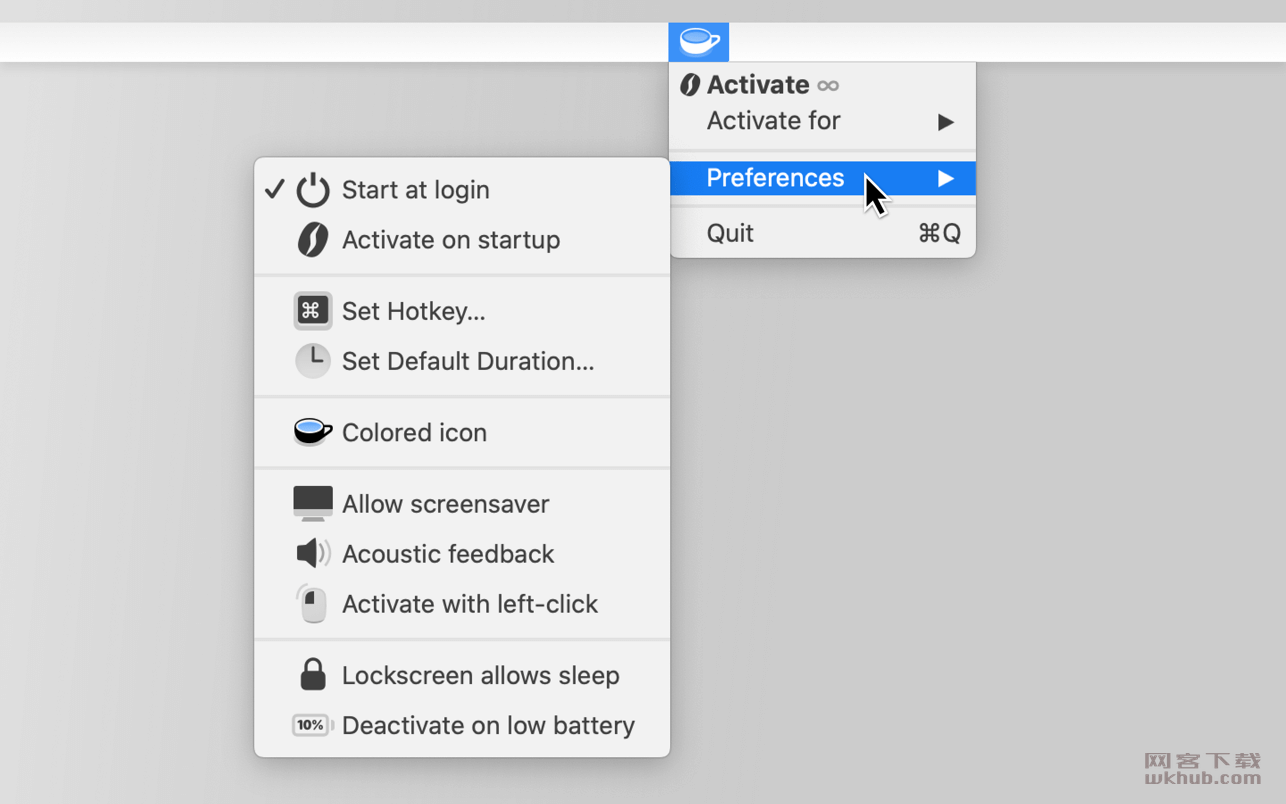Click the coffee bean icon for Activate on startup
The width and height of the screenshot is (1286, 804).
[x=313, y=240]
